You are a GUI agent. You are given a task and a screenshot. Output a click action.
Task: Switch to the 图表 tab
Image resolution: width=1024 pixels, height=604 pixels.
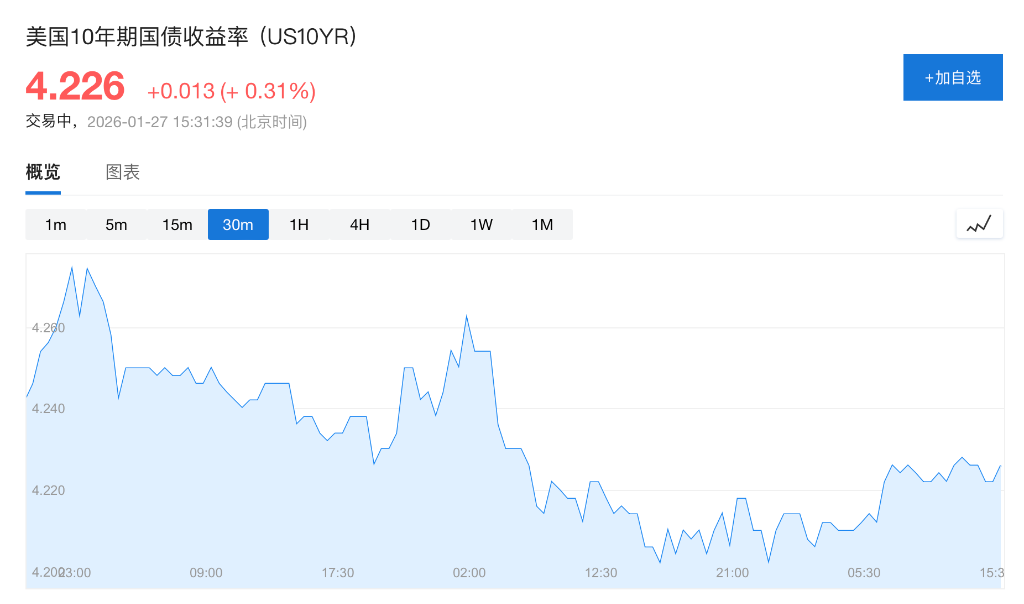point(122,171)
